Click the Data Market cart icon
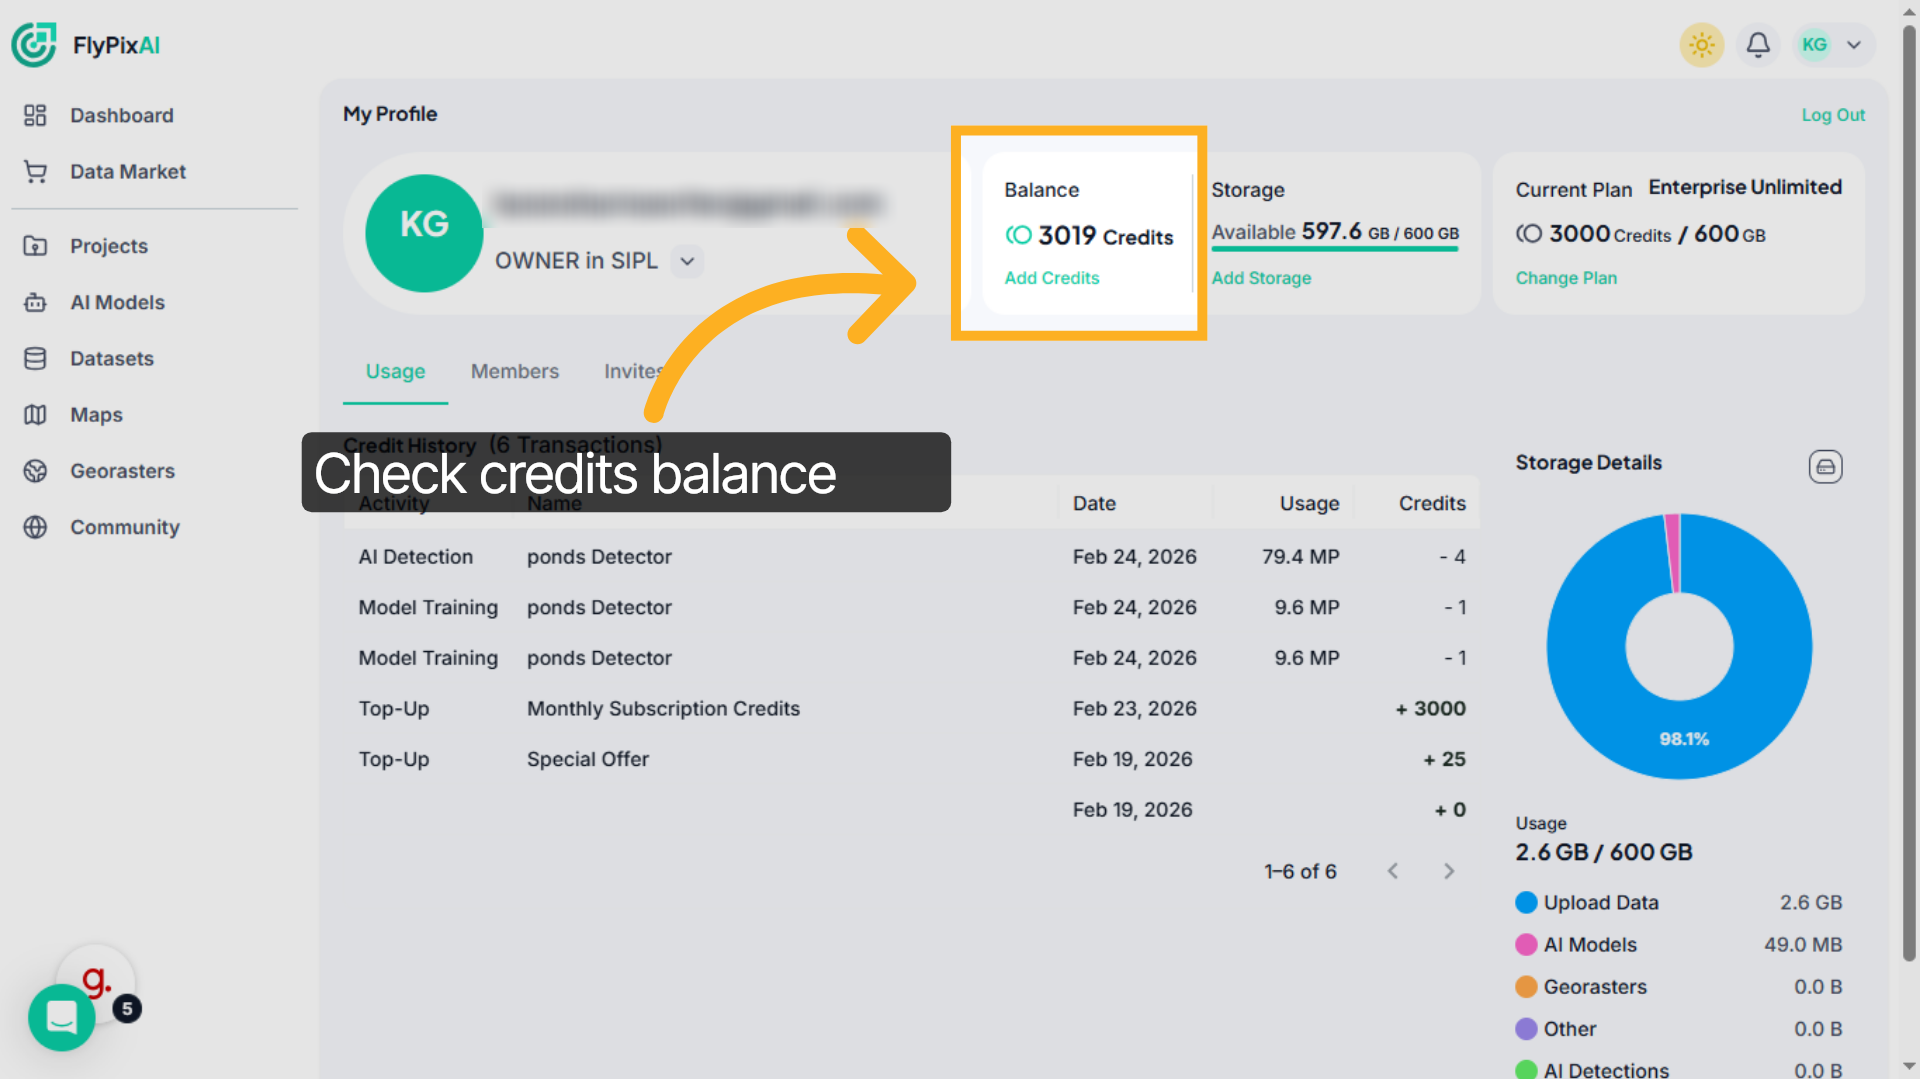Image resolution: width=1920 pixels, height=1079 pixels. (x=35, y=171)
